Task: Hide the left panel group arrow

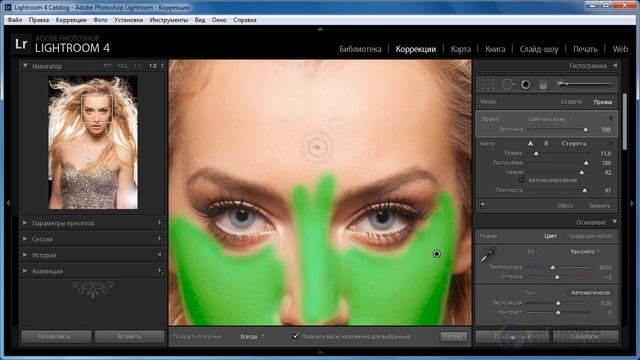Action: (7, 203)
